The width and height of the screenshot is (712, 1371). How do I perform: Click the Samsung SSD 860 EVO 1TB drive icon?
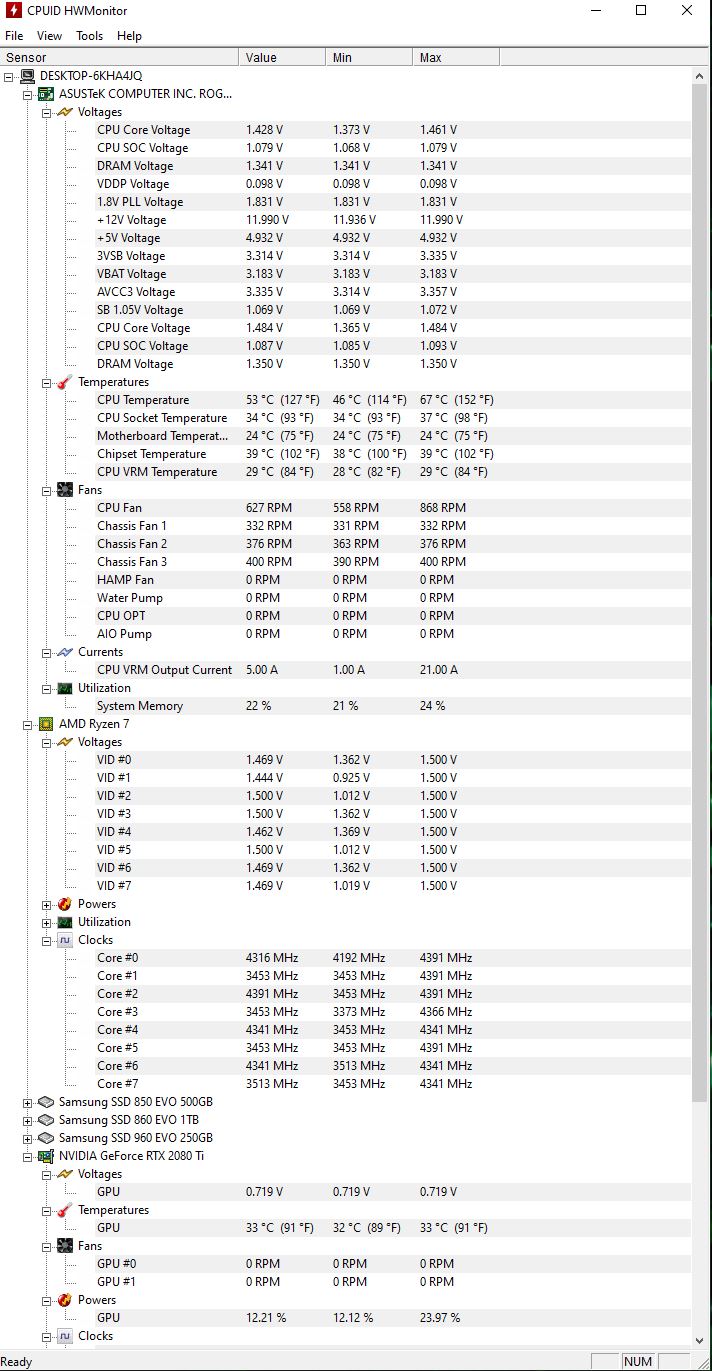click(x=46, y=1120)
